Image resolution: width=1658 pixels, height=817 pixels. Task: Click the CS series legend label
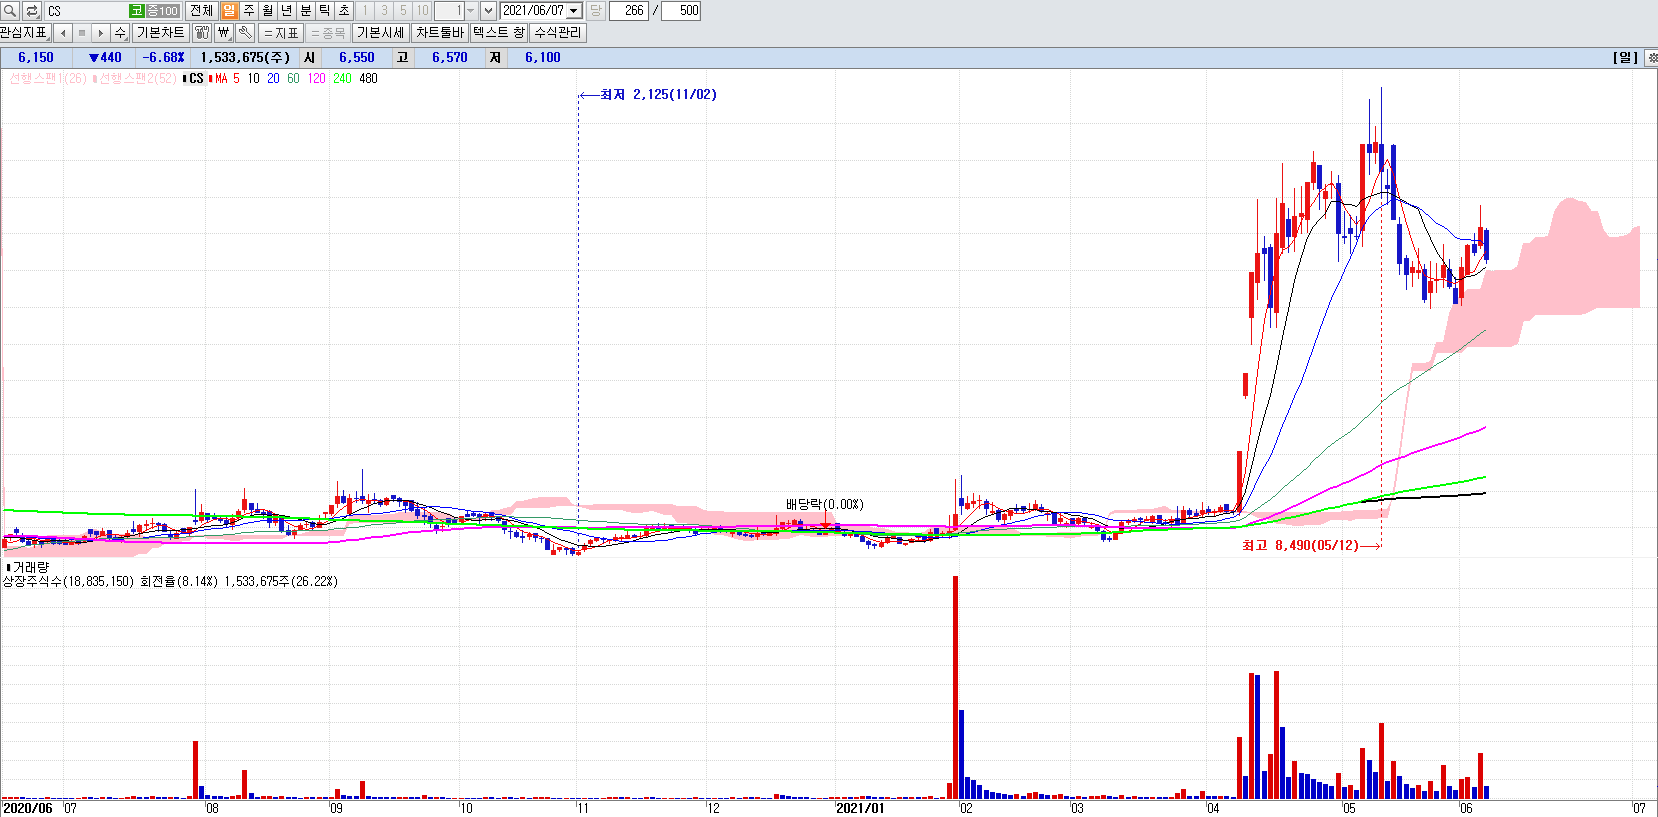click(194, 78)
